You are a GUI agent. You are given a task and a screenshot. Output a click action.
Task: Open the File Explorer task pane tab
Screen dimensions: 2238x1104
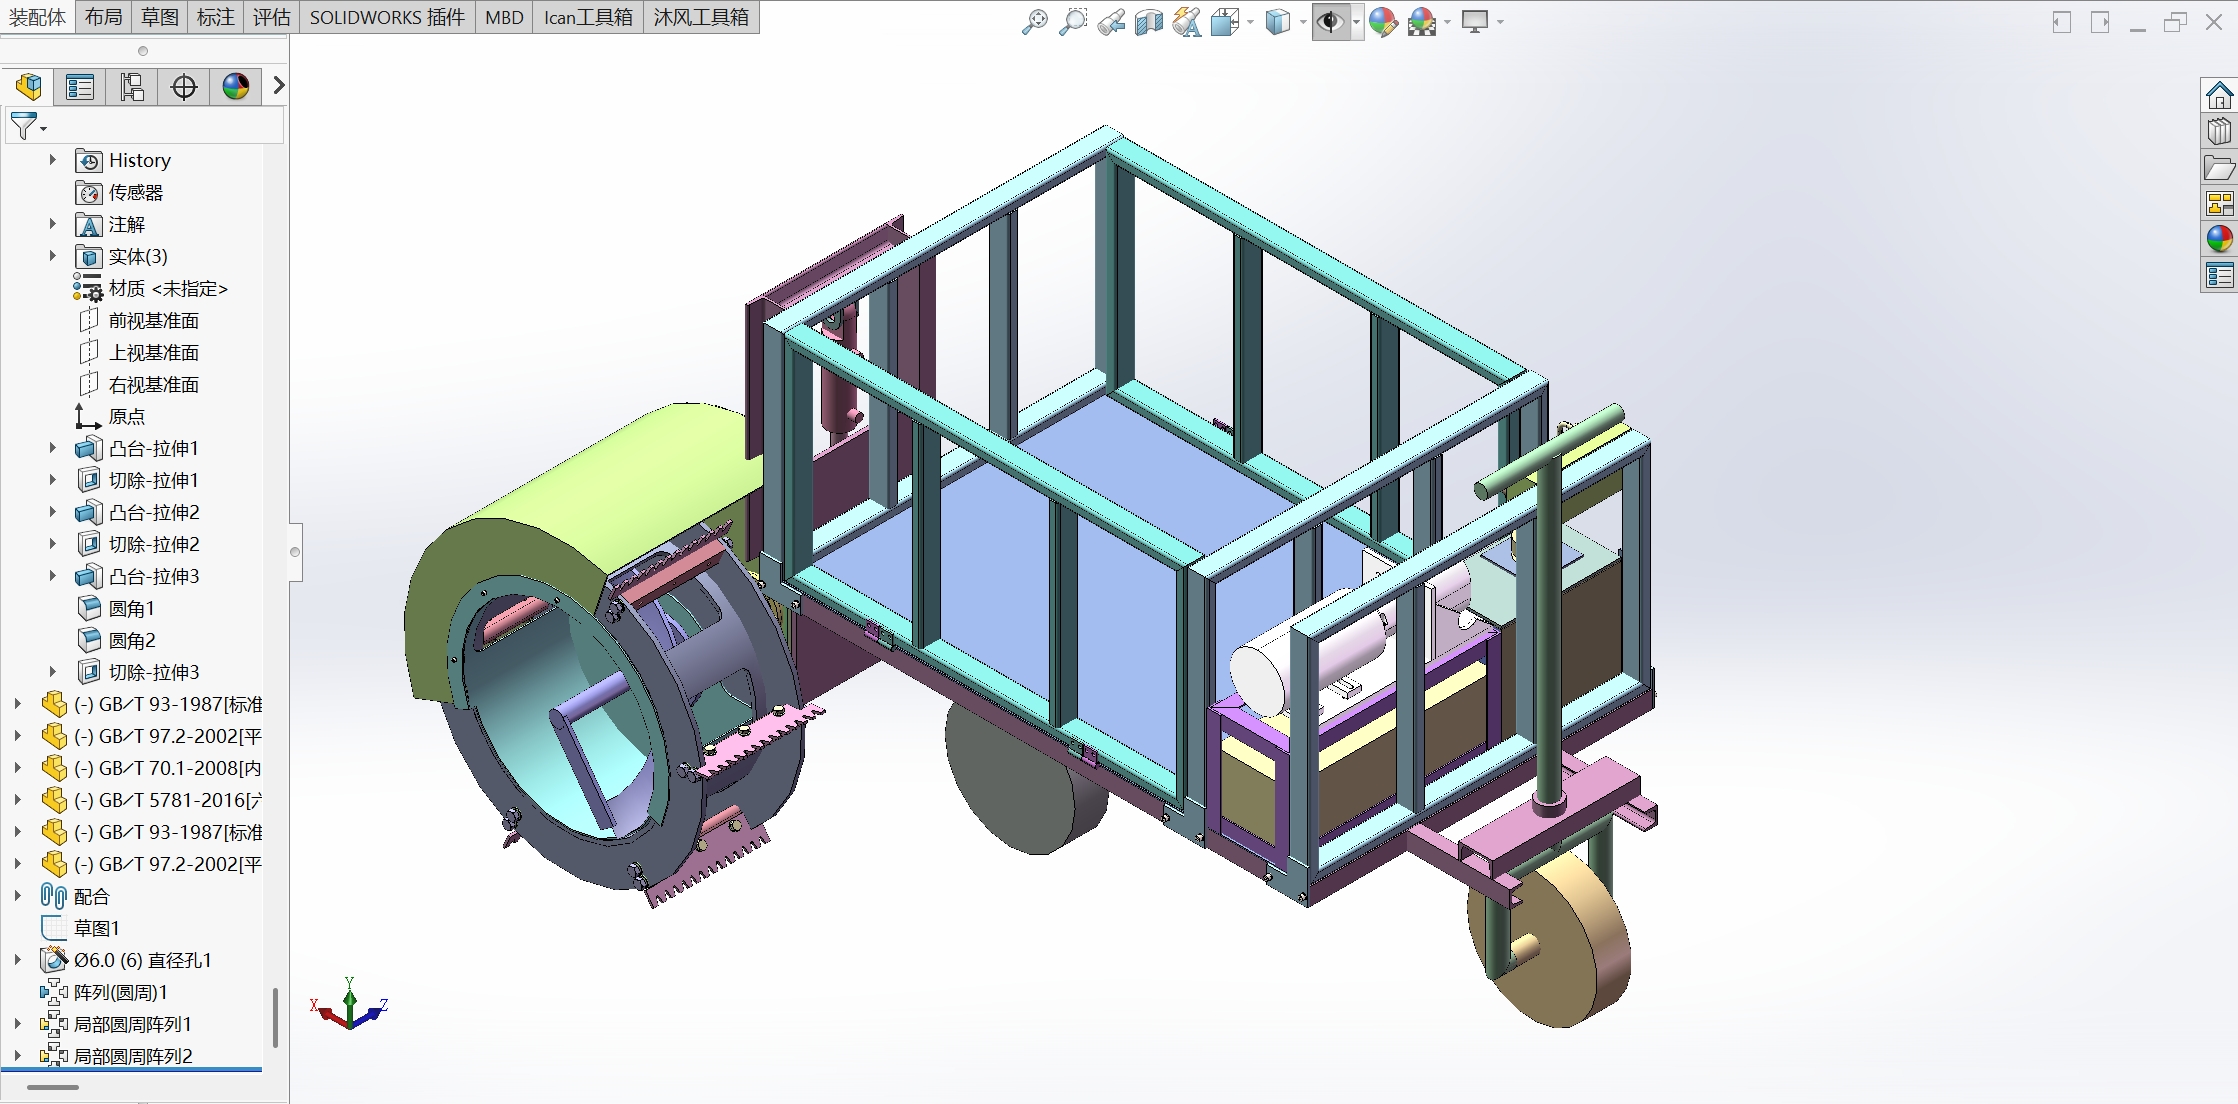click(2219, 168)
